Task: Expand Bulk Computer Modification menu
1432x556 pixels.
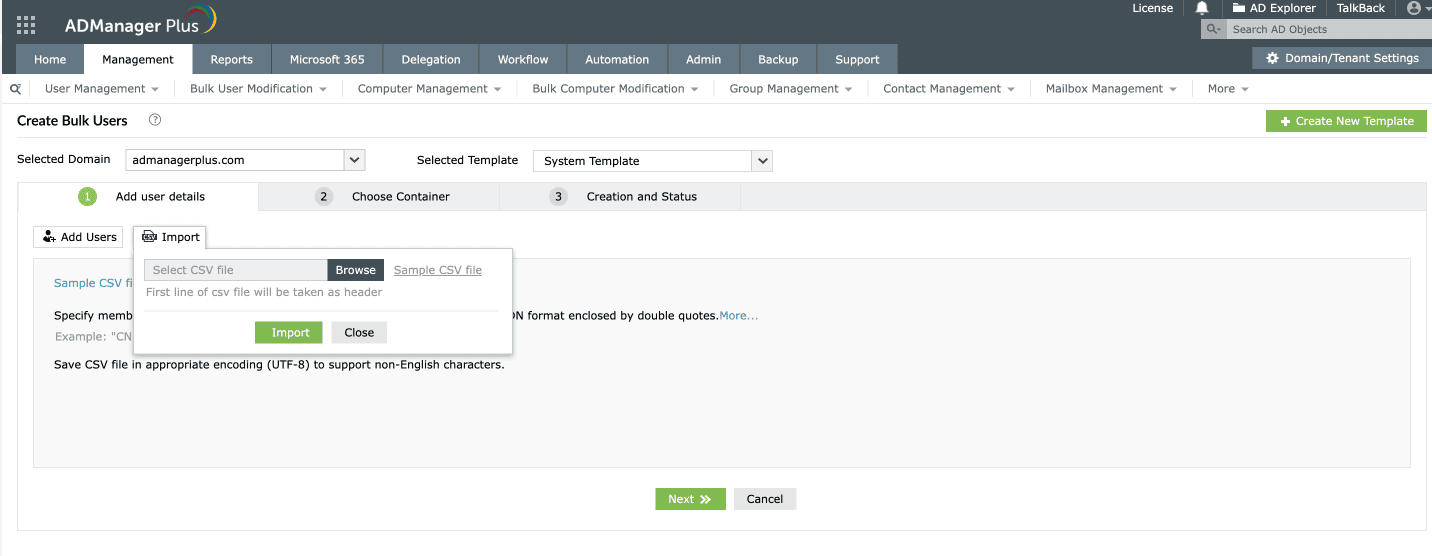Action: (615, 89)
